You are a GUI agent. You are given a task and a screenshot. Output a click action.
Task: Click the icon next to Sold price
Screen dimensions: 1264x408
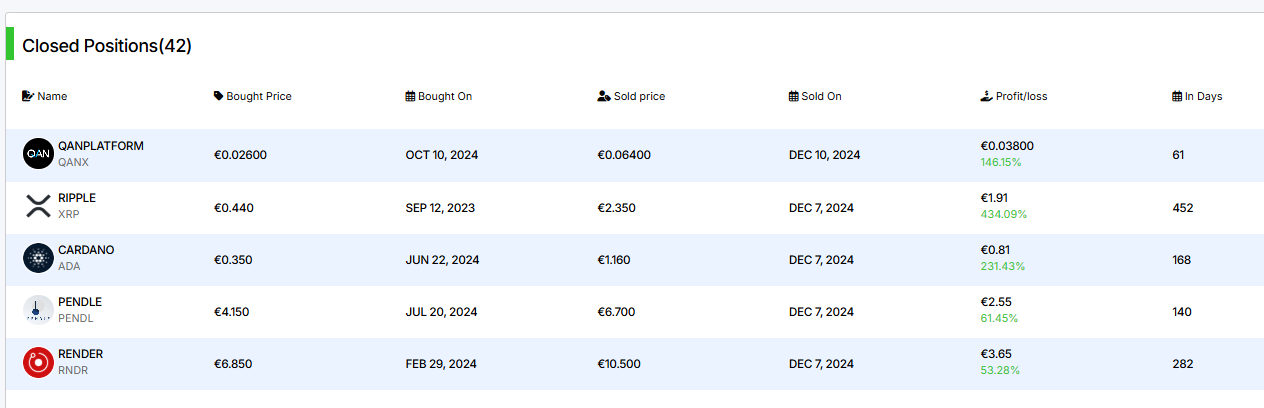click(604, 96)
